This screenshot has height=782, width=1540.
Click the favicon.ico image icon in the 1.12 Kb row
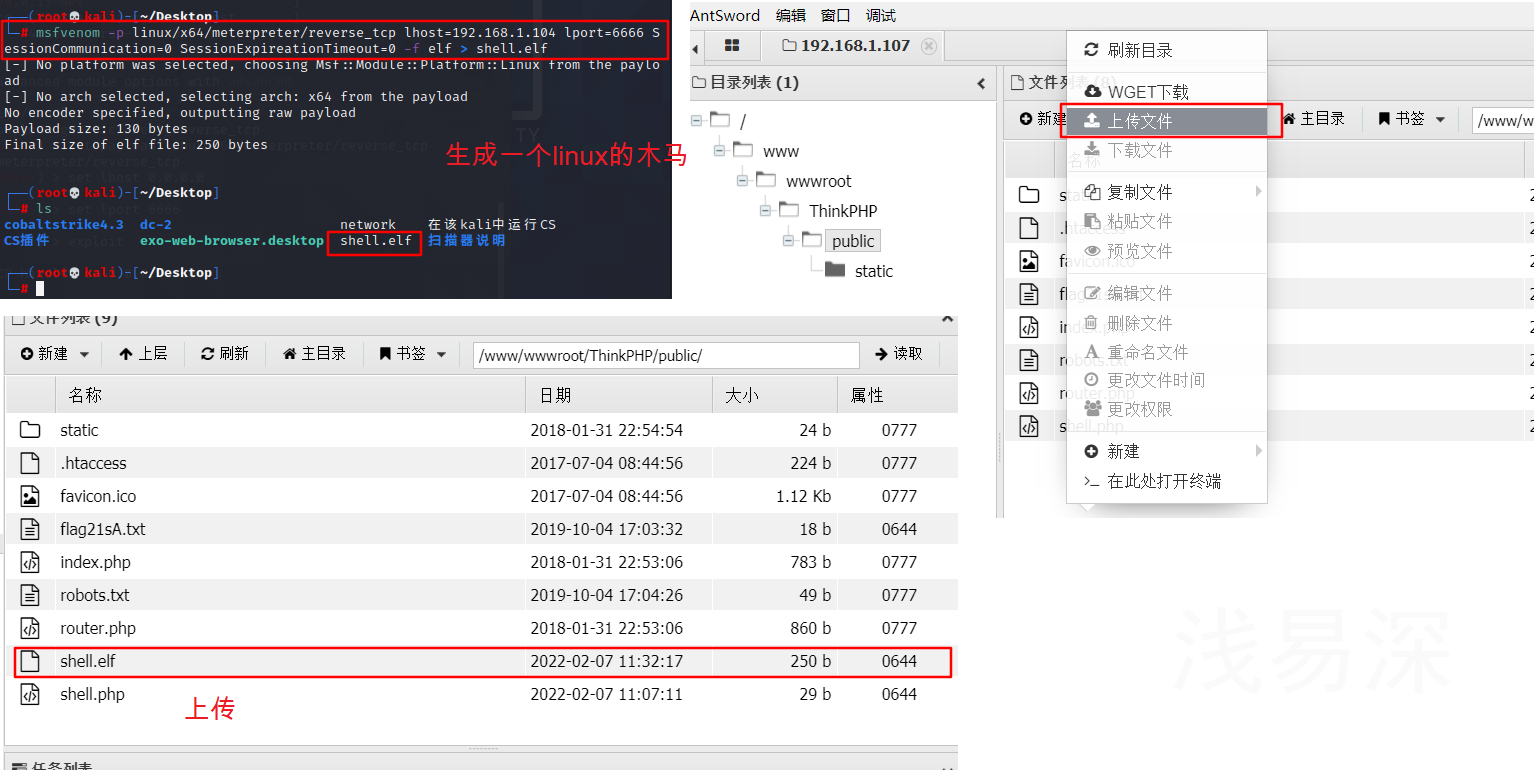click(x=30, y=496)
